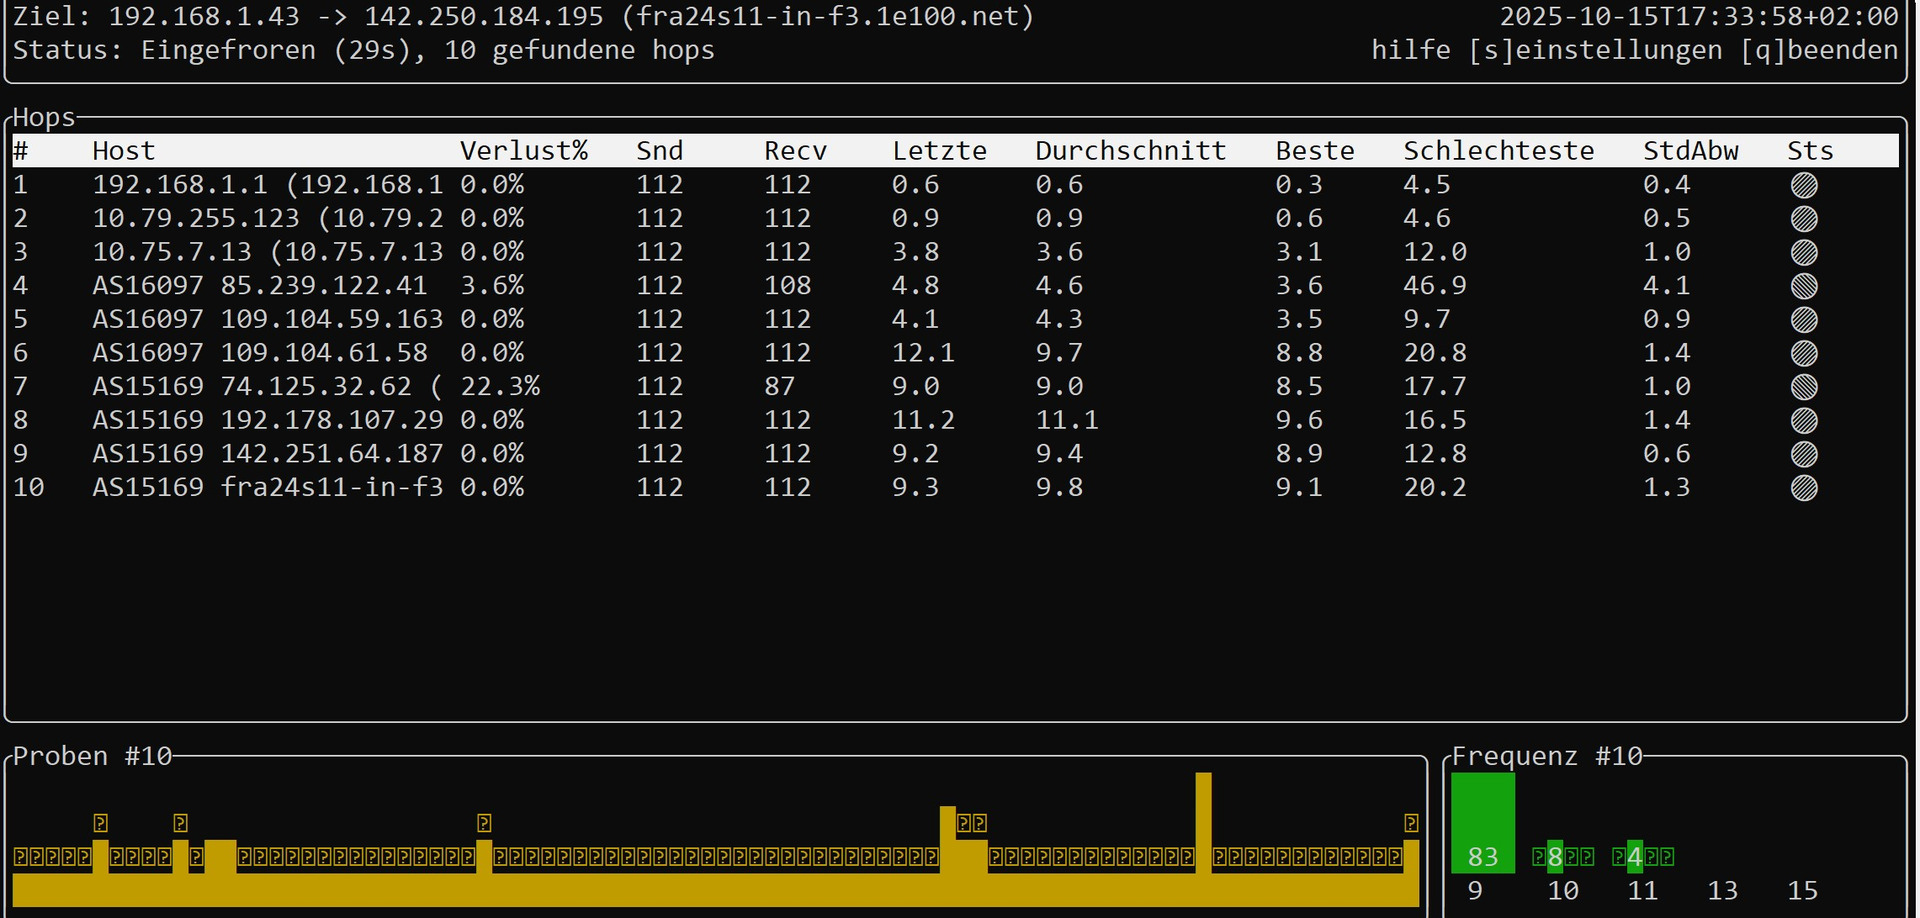Image resolution: width=1920 pixels, height=918 pixels.
Task: Click the StdAbw column header
Action: [x=1691, y=151]
